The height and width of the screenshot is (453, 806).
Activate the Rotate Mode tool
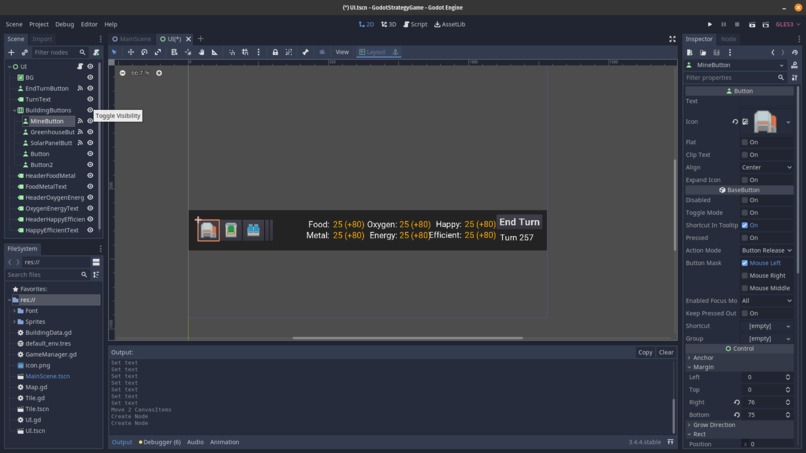click(x=144, y=52)
